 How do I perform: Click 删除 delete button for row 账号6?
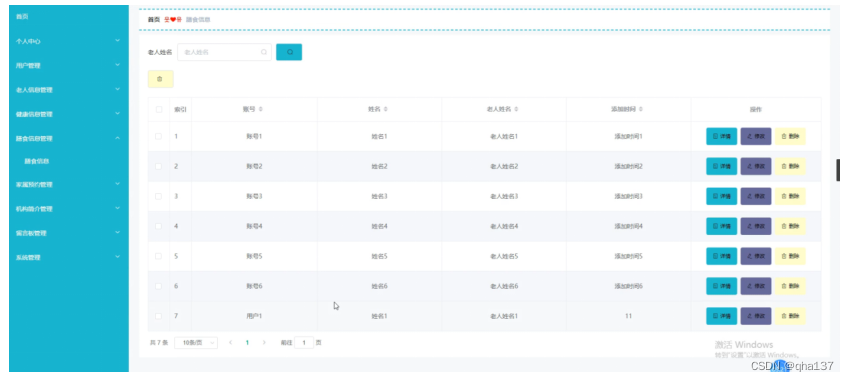790,286
